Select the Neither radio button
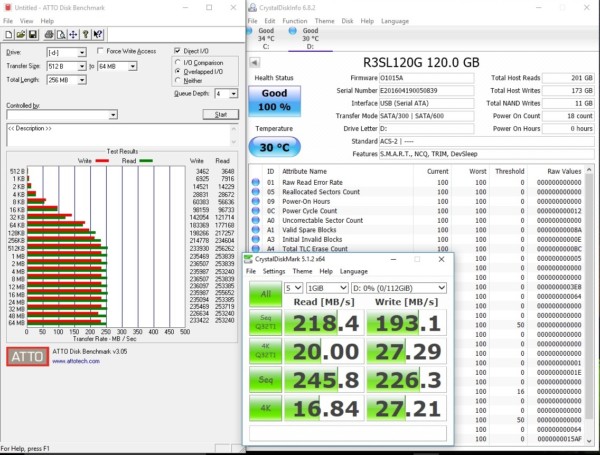Image resolution: width=600 pixels, height=455 pixels. point(178,80)
